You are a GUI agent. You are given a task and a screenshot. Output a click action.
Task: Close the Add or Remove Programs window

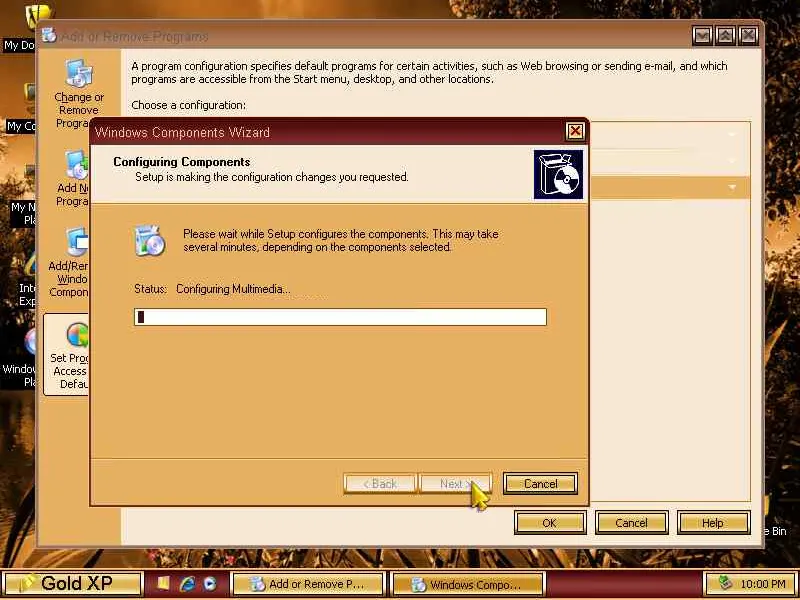[748, 35]
